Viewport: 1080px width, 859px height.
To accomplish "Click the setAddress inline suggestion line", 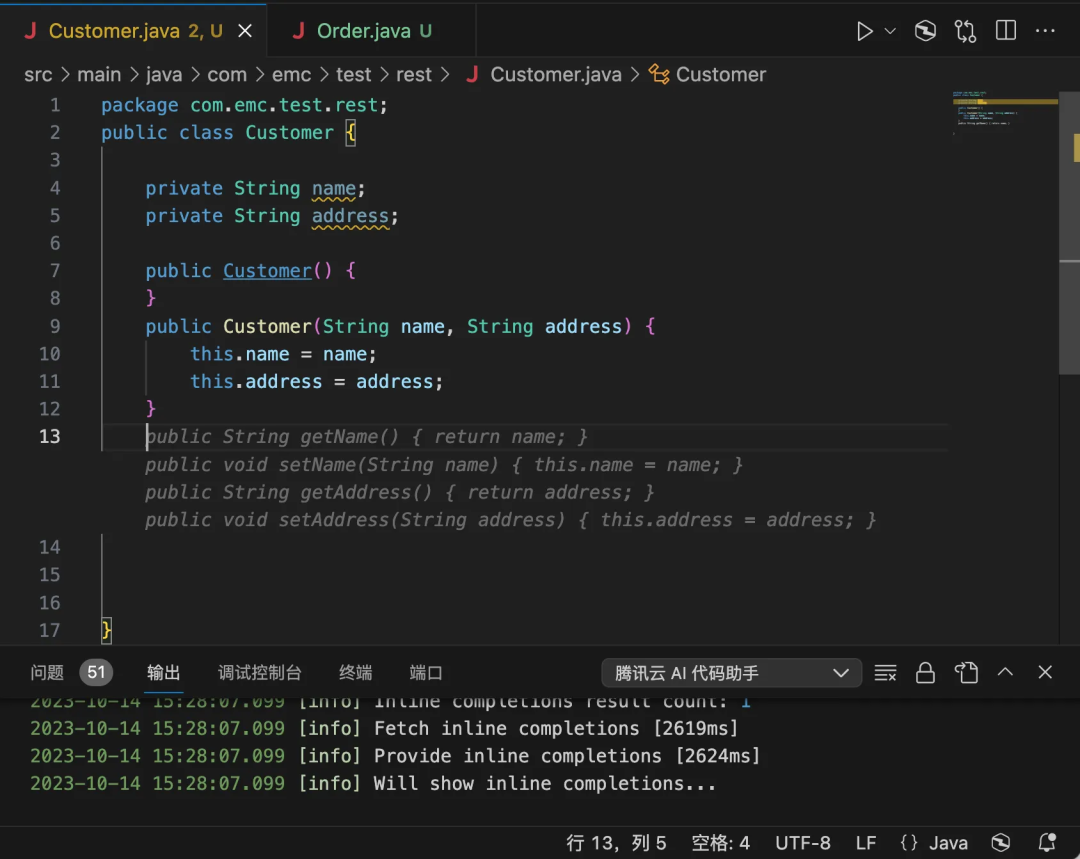I will click(x=510, y=520).
